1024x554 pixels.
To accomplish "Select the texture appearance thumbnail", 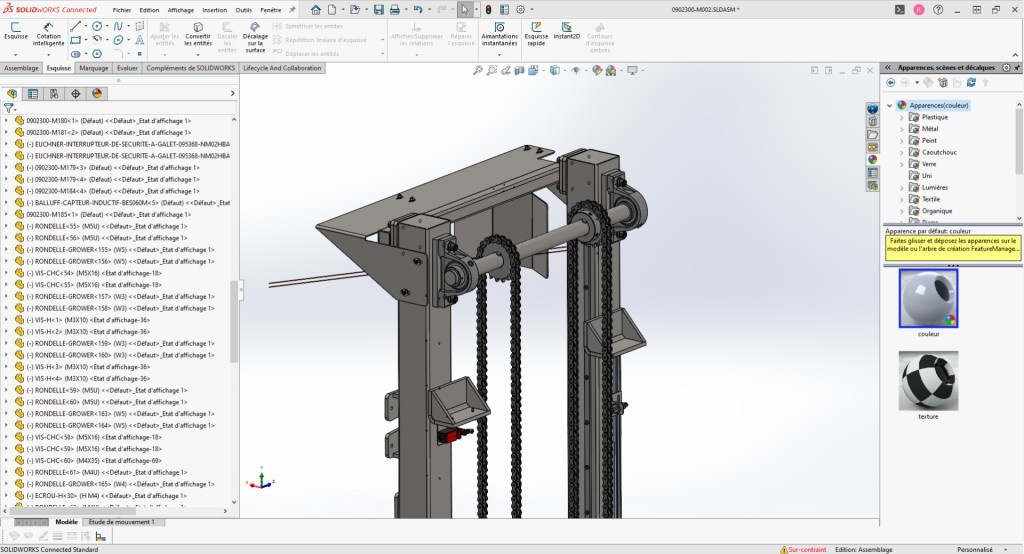I will (928, 381).
